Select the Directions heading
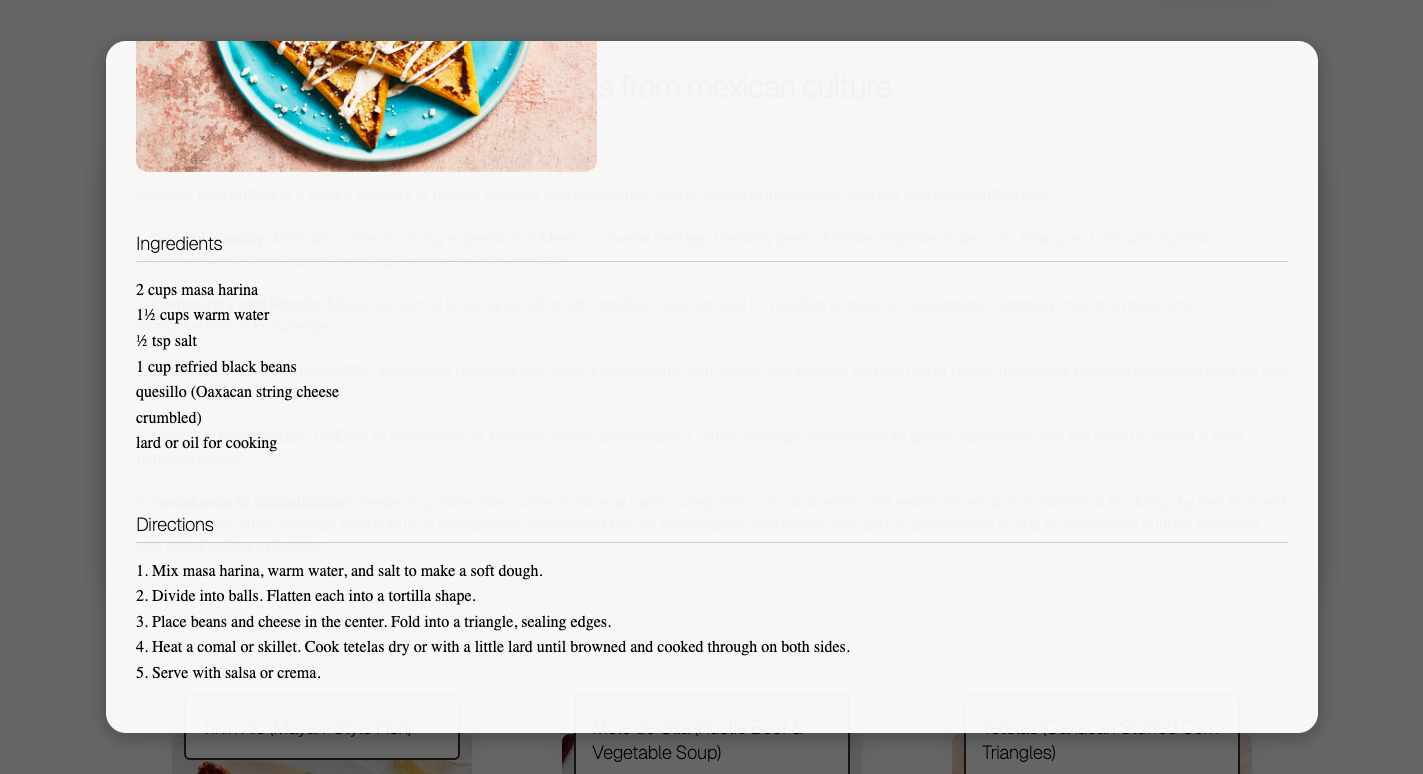This screenshot has height=774, width=1423. 175,525
